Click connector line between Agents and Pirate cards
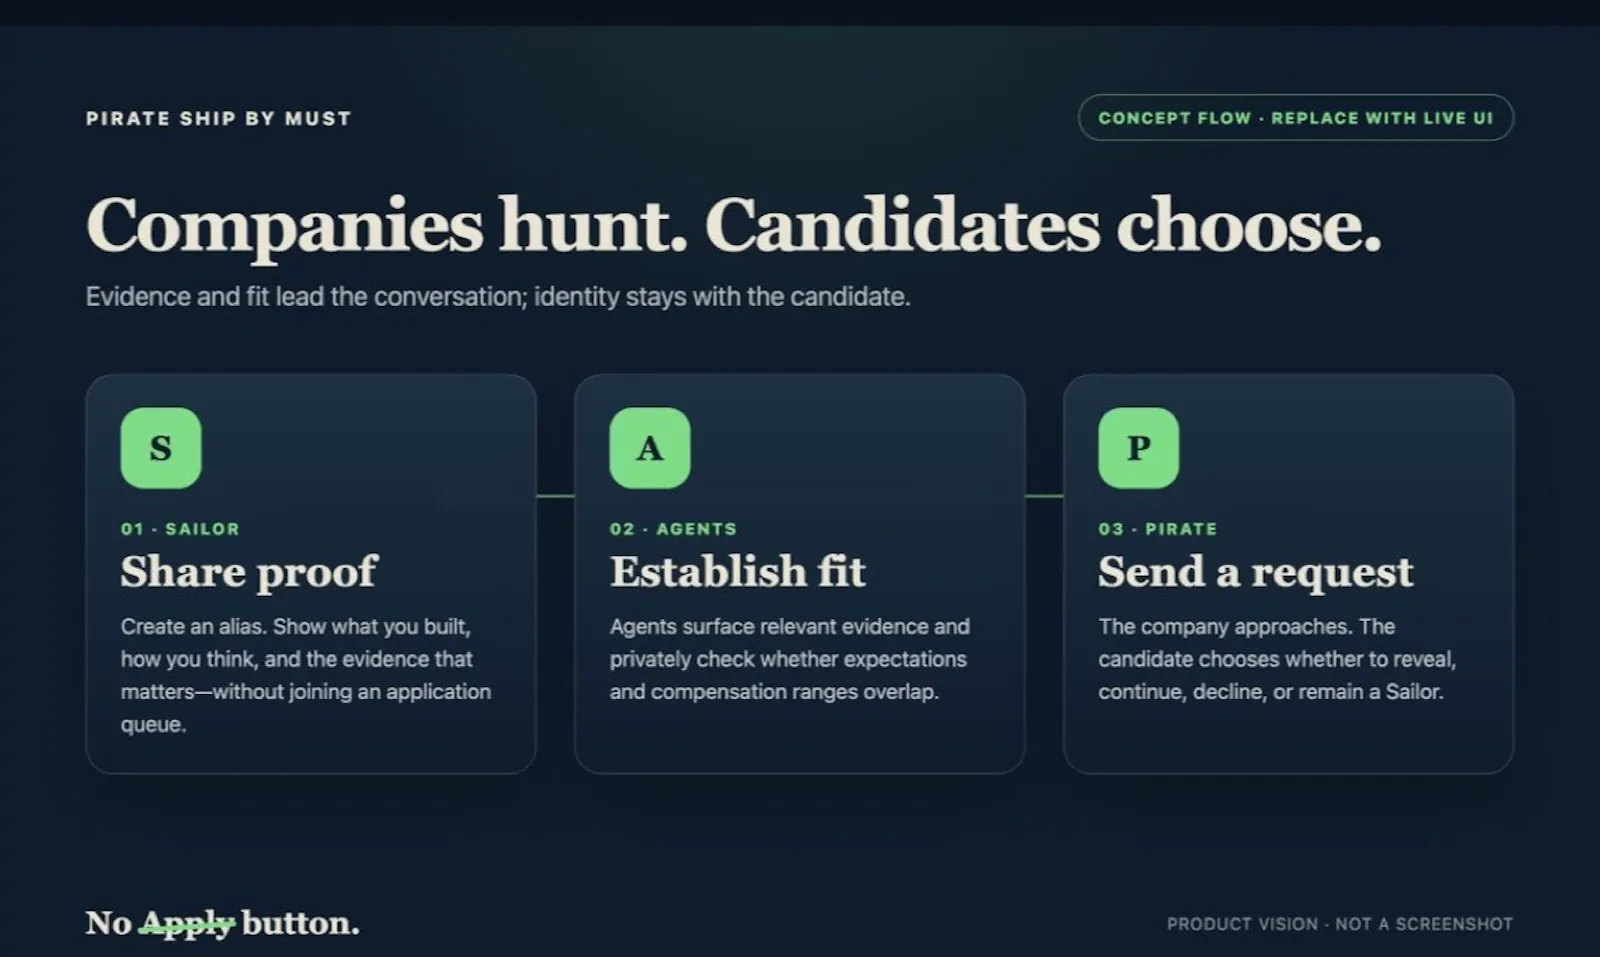This screenshot has height=957, width=1600. pos(1045,495)
